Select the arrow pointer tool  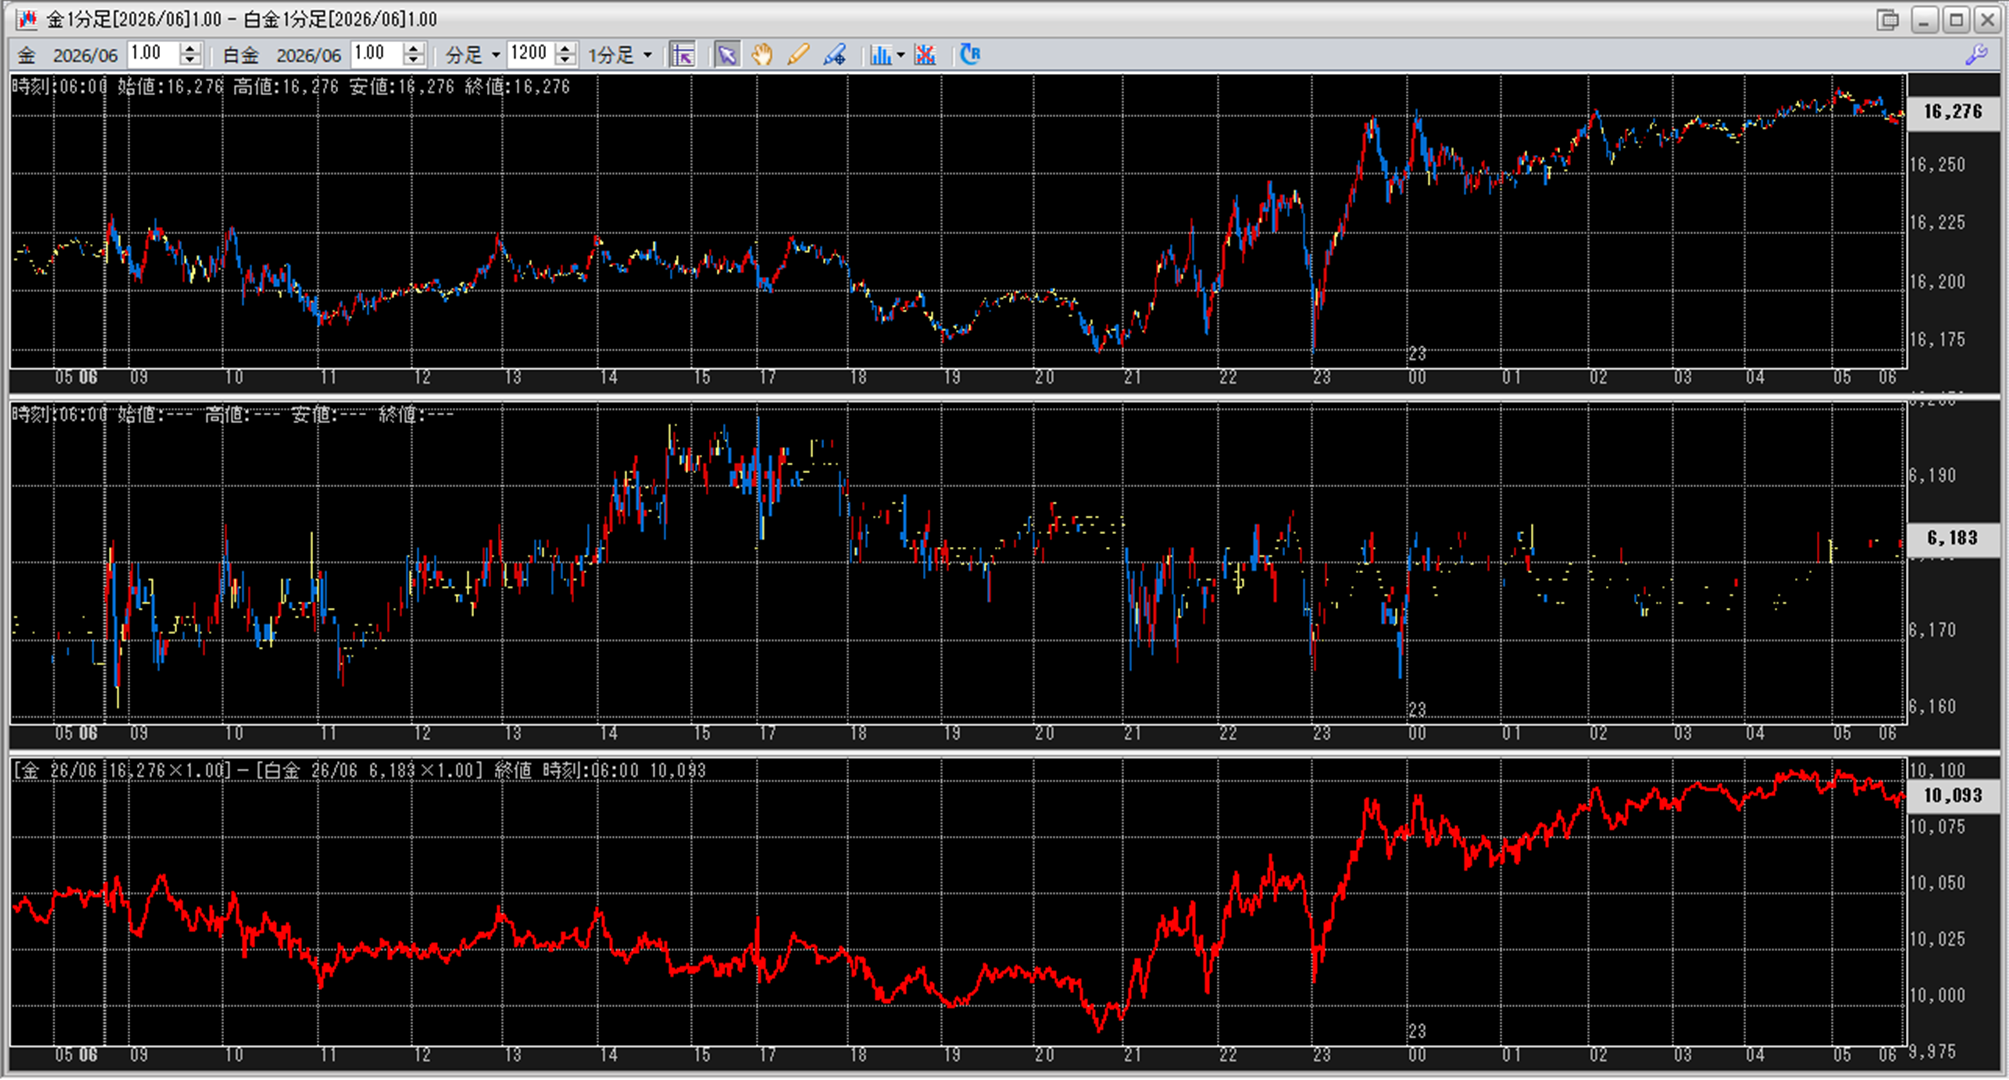727,55
